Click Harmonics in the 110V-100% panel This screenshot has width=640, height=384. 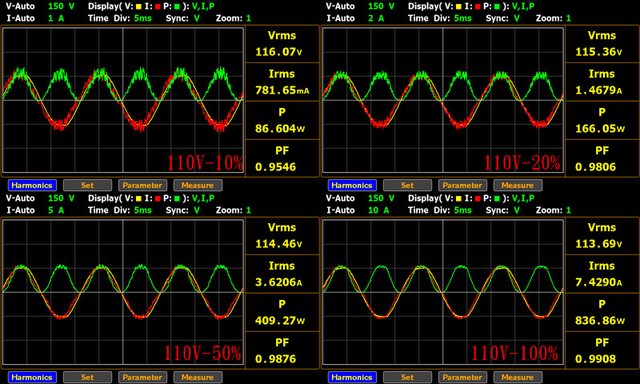click(352, 377)
